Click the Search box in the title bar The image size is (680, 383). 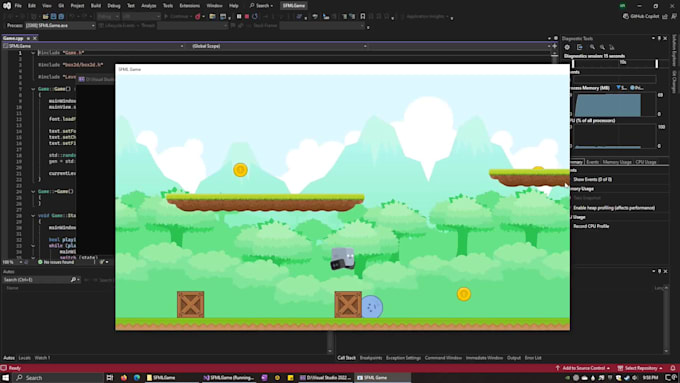point(261,6)
